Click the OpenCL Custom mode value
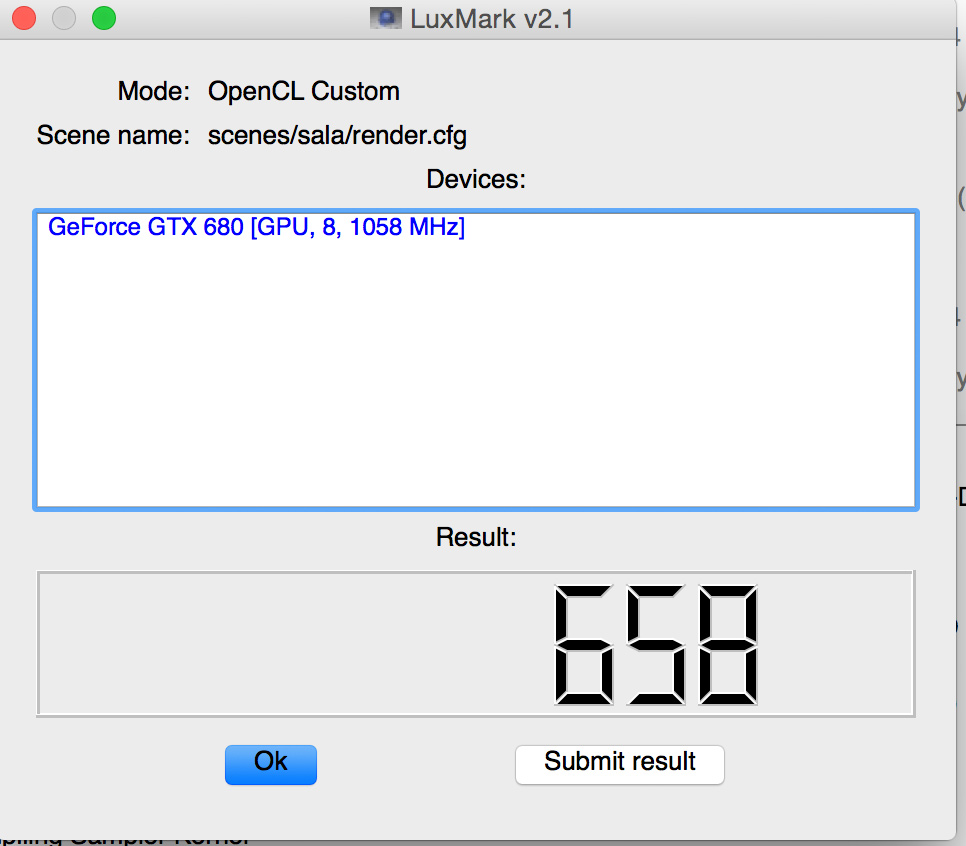 [304, 91]
